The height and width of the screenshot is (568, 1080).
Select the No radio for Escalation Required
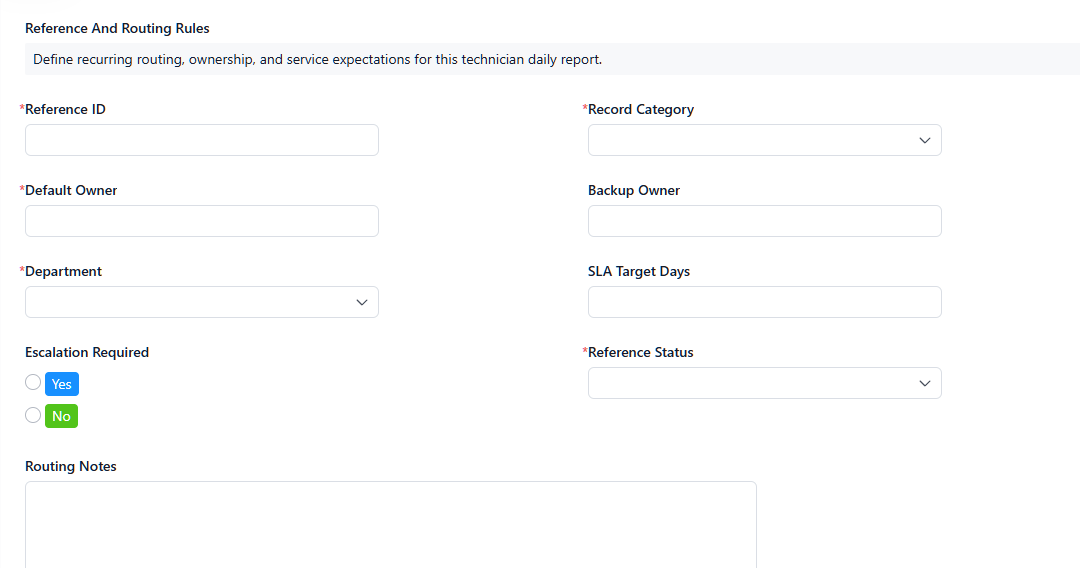(x=33, y=415)
